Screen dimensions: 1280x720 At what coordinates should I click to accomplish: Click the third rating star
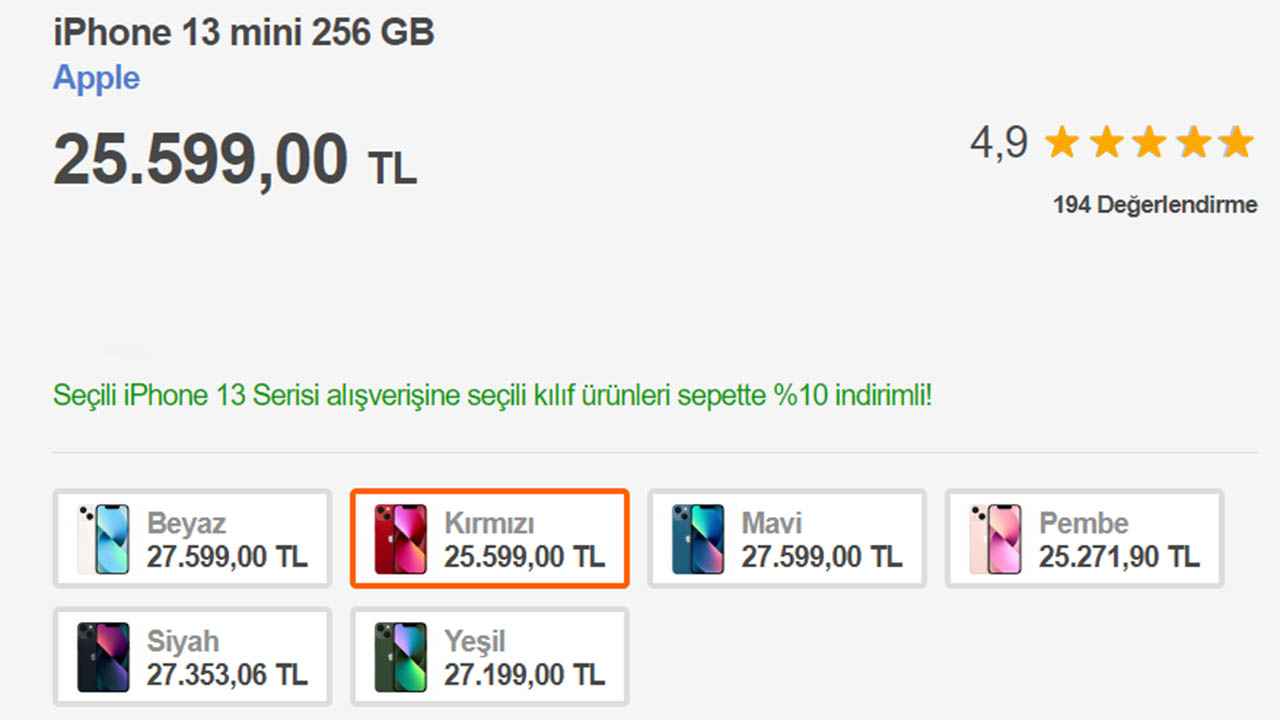[1149, 143]
